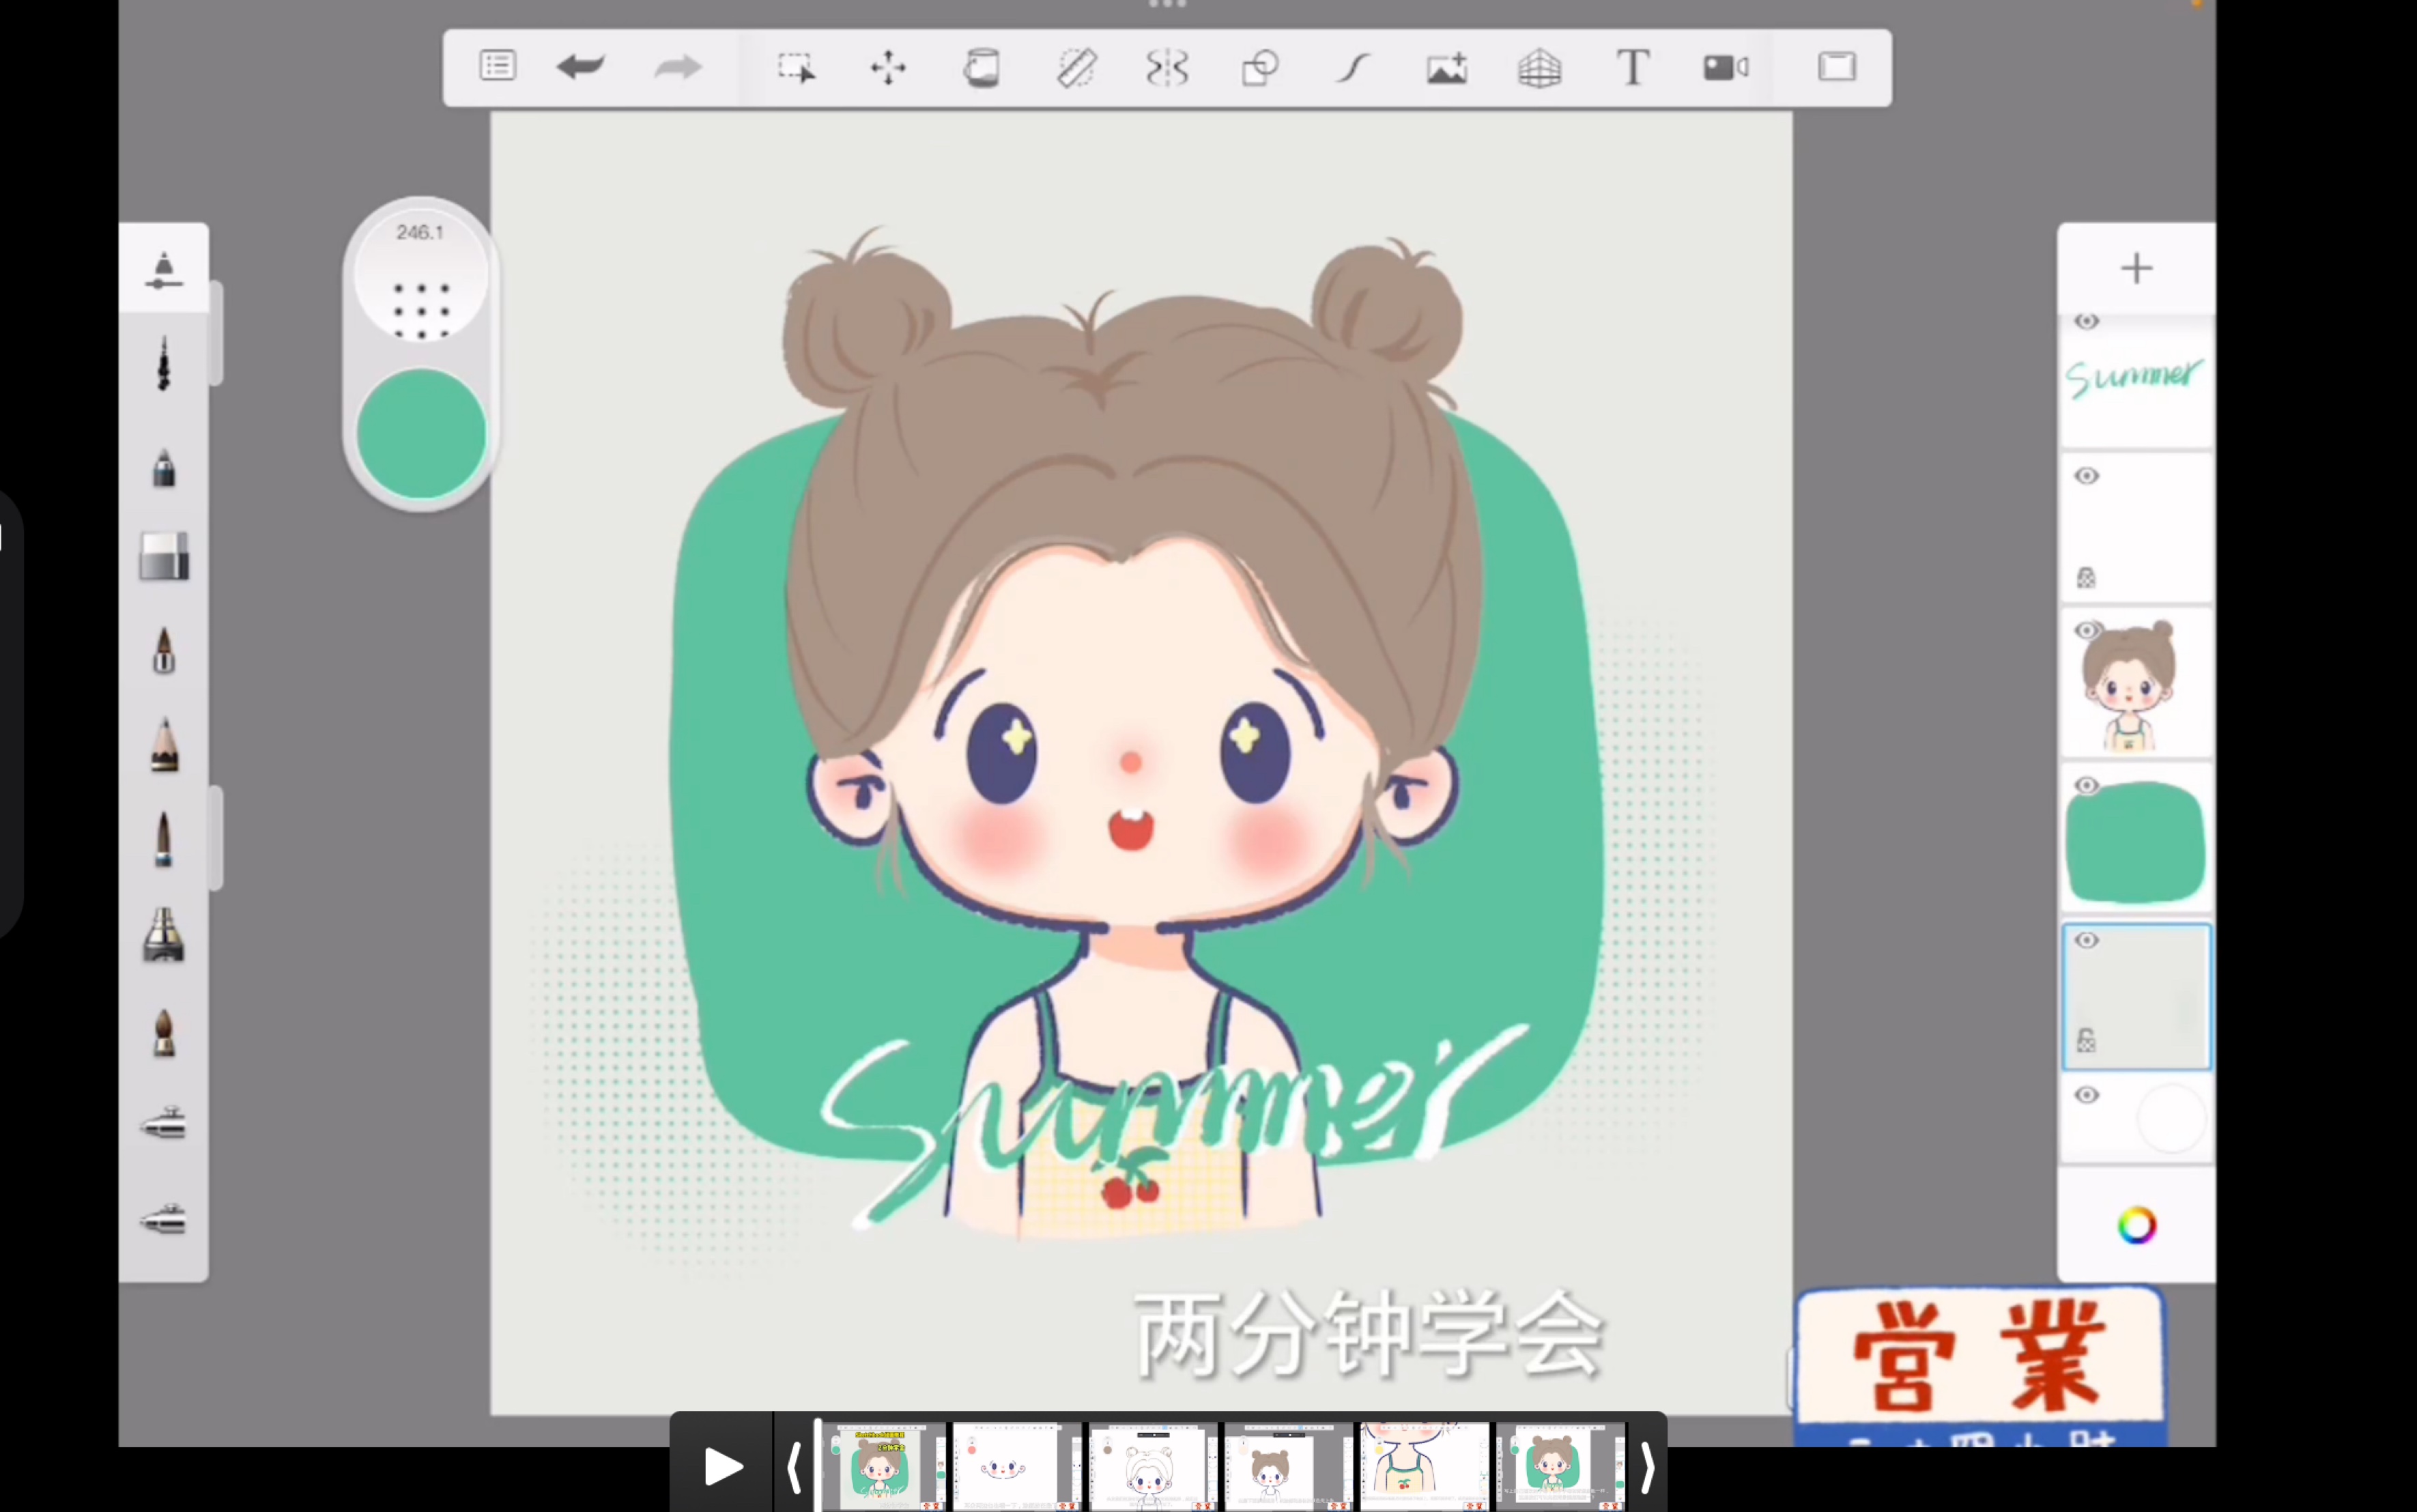Open the perspective guide grid tool
This screenshot has width=2417, height=1512.
coord(1540,68)
